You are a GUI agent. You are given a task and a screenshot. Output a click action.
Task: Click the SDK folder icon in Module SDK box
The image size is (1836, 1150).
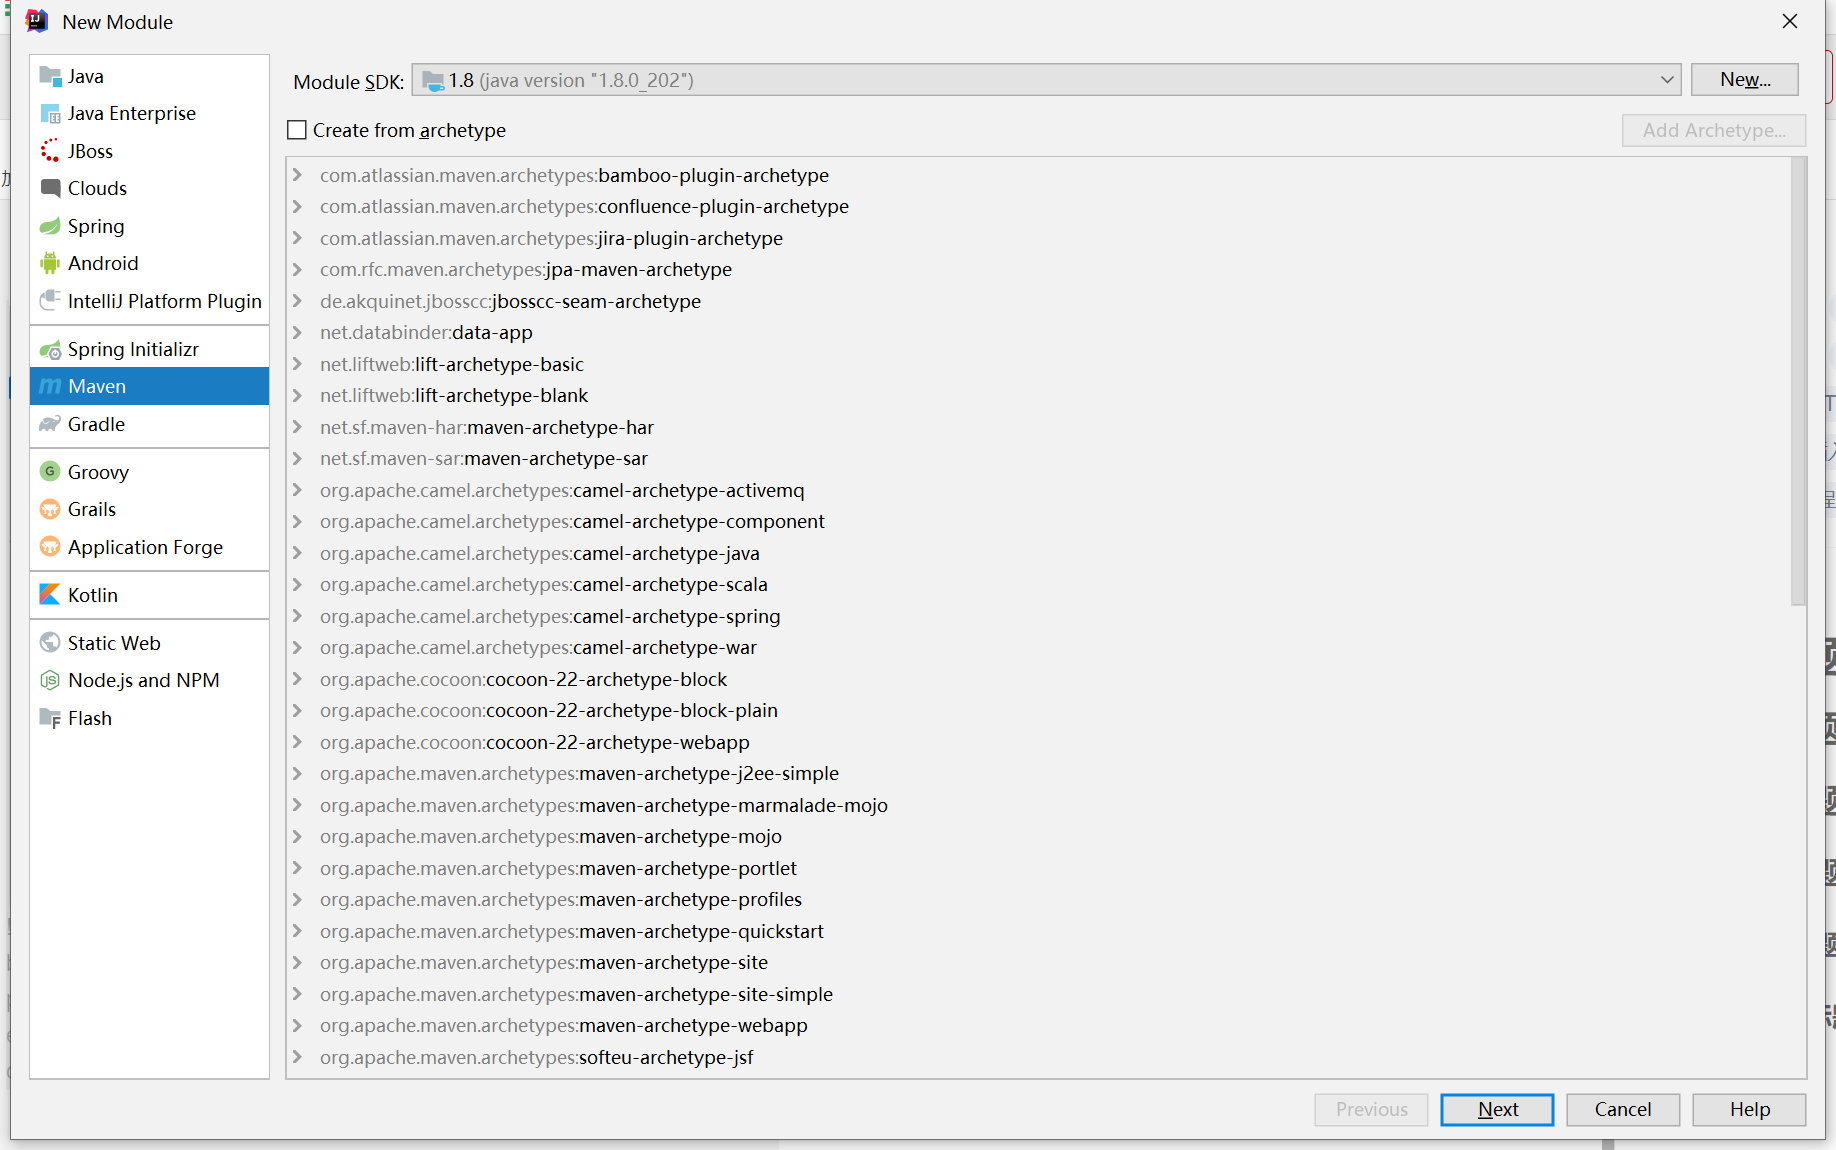coord(433,80)
